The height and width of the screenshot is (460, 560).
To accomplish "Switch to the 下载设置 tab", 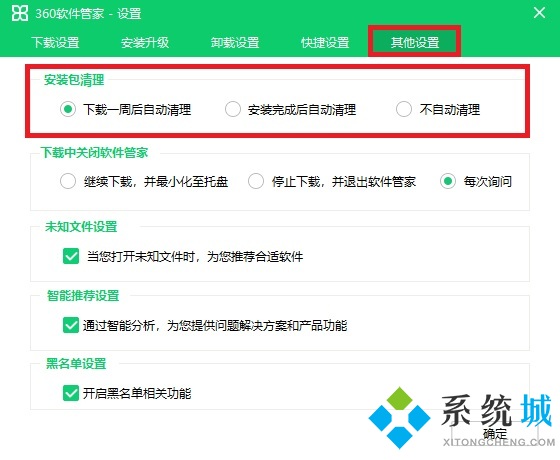I will (55, 42).
